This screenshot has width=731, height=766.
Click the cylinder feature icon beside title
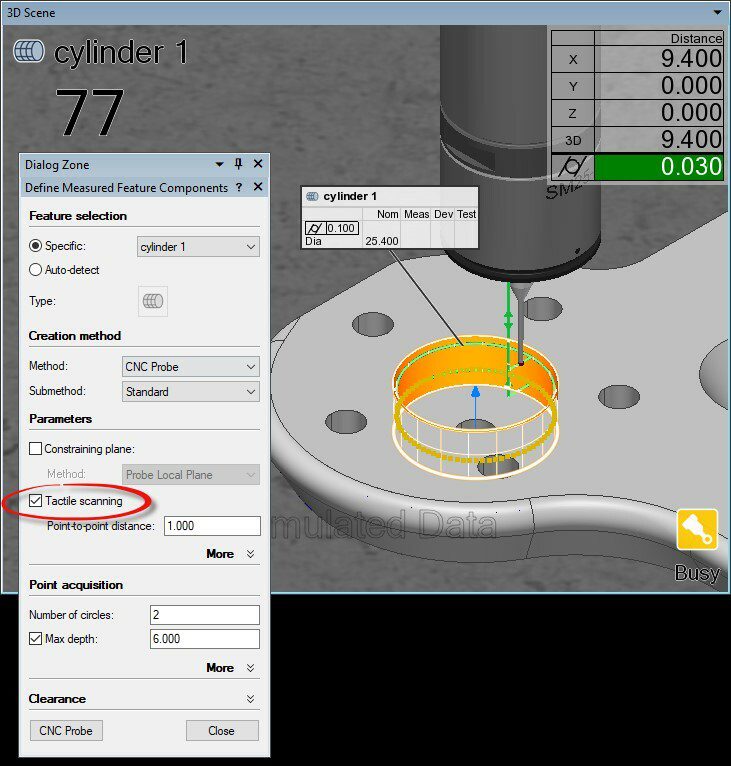point(29,51)
